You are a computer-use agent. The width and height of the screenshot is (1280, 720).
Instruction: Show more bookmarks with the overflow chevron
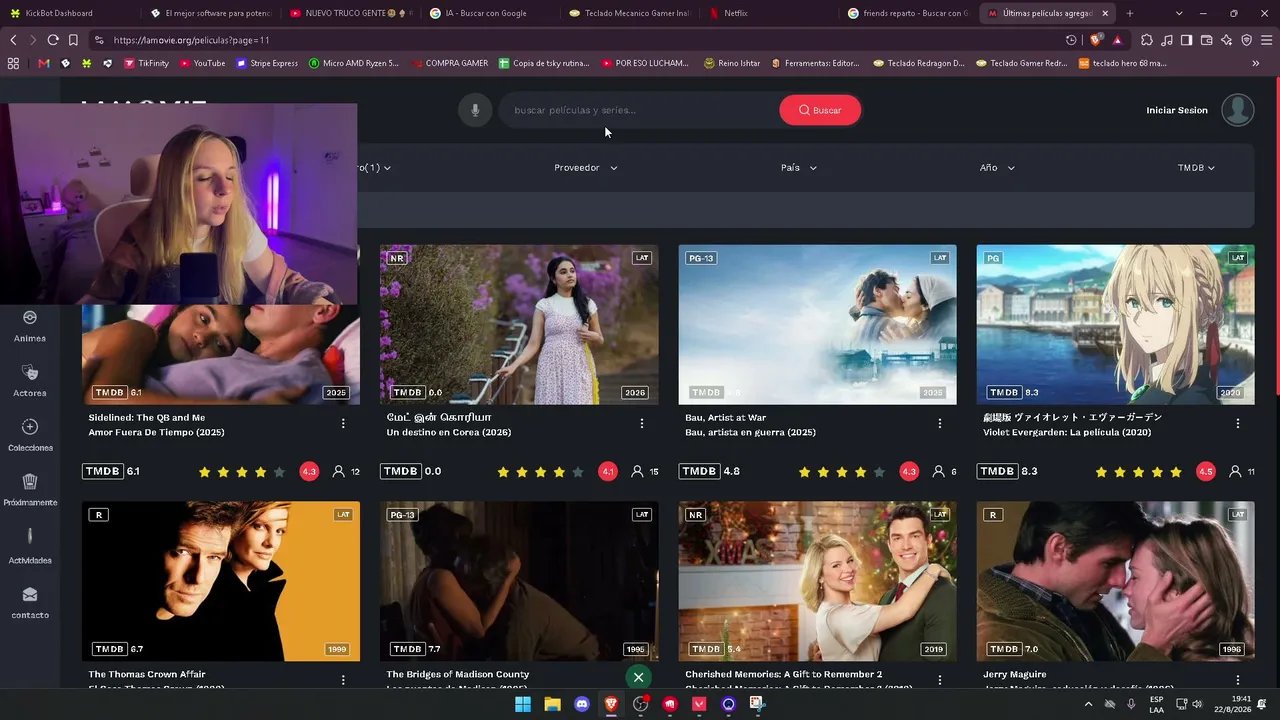[x=1255, y=63]
